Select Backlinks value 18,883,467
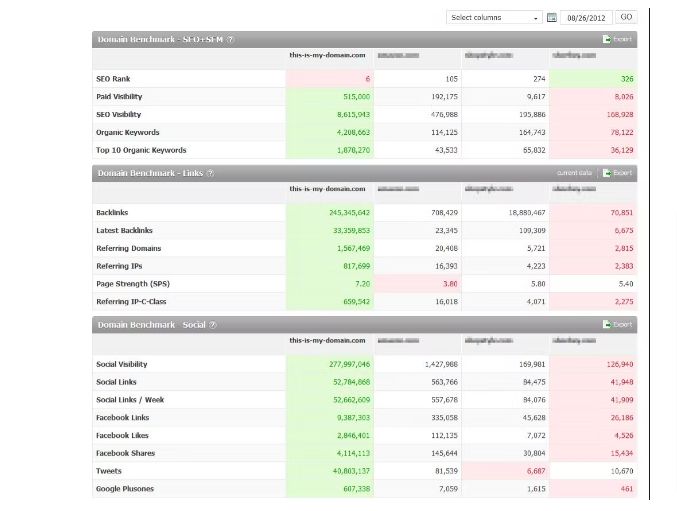The height and width of the screenshot is (511, 677). (527, 213)
